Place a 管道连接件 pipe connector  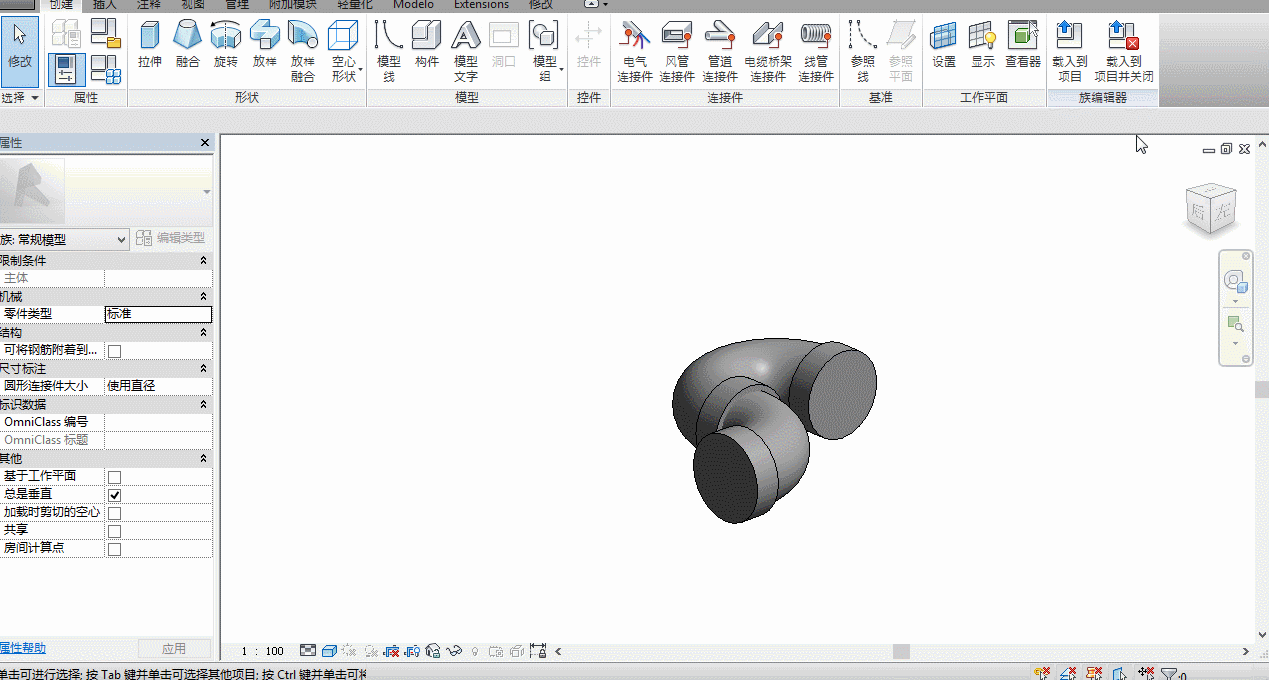pos(720,51)
